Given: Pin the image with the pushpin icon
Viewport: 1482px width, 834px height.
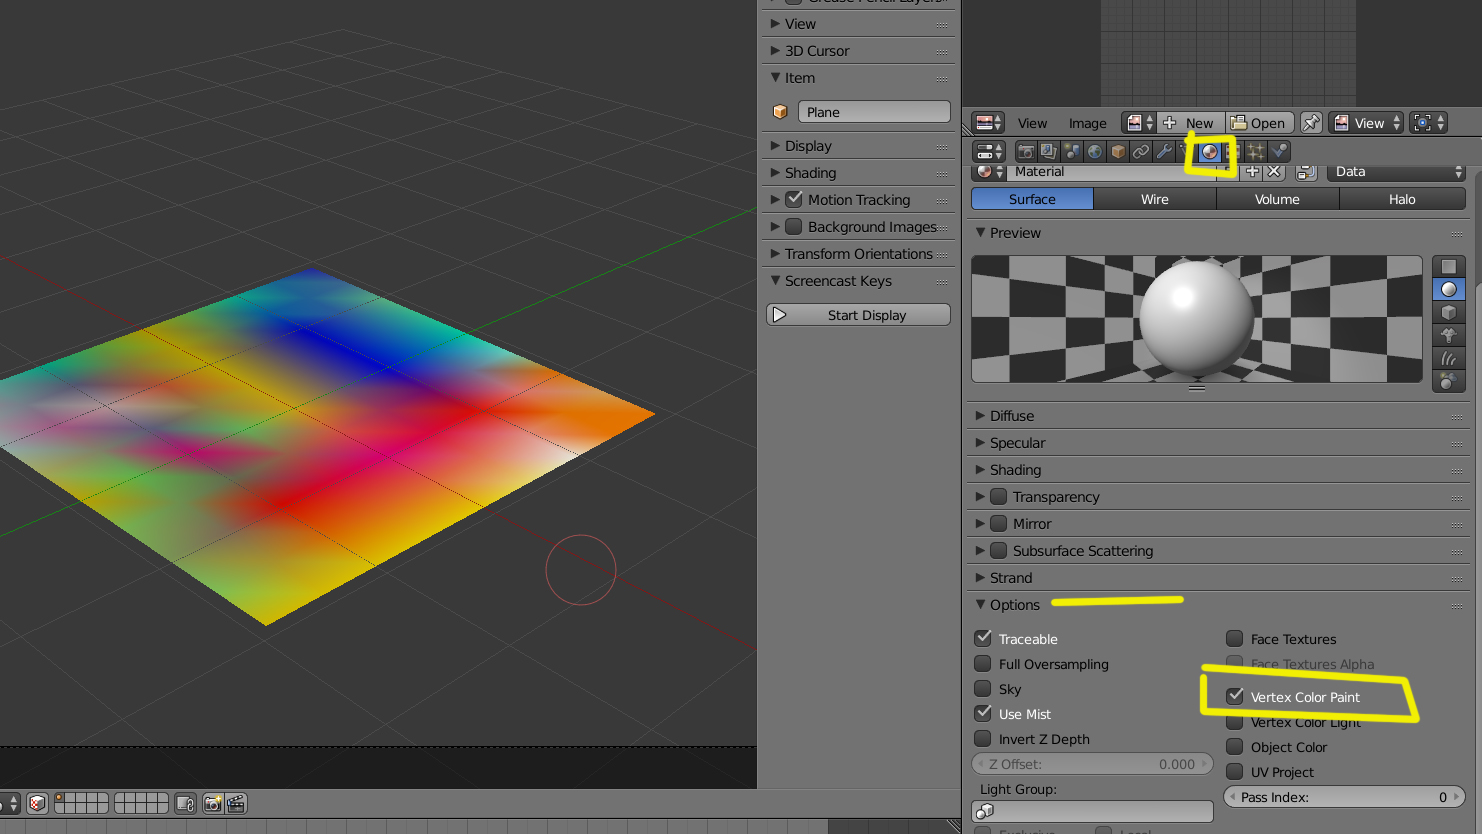Looking at the screenshot, I should point(1311,123).
